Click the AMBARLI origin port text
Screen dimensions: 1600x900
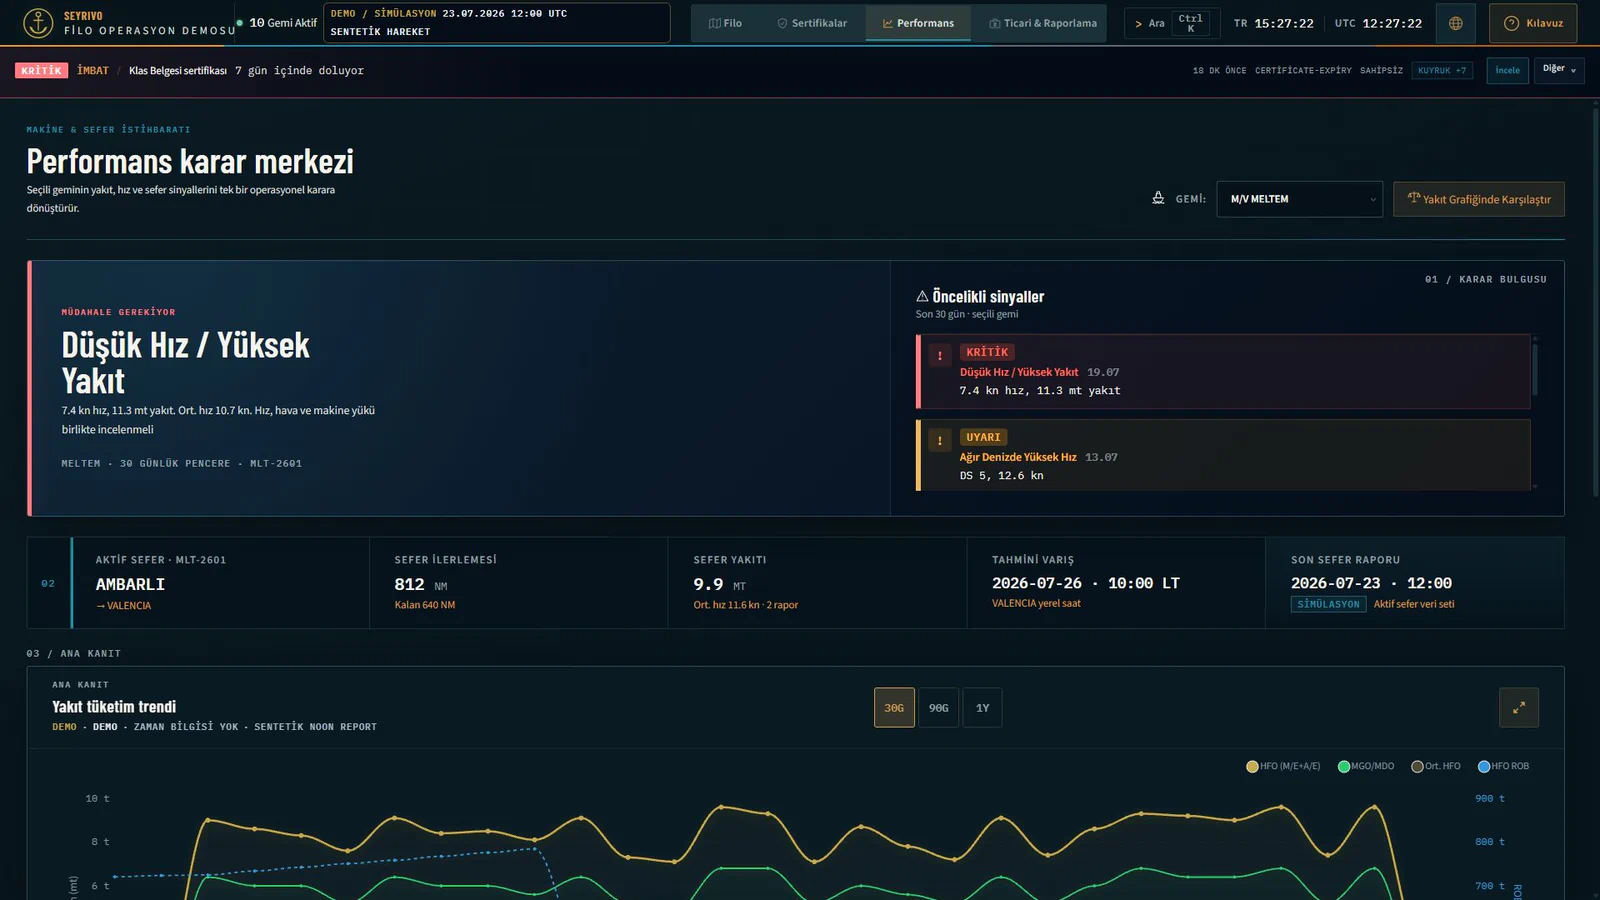[x=130, y=584]
